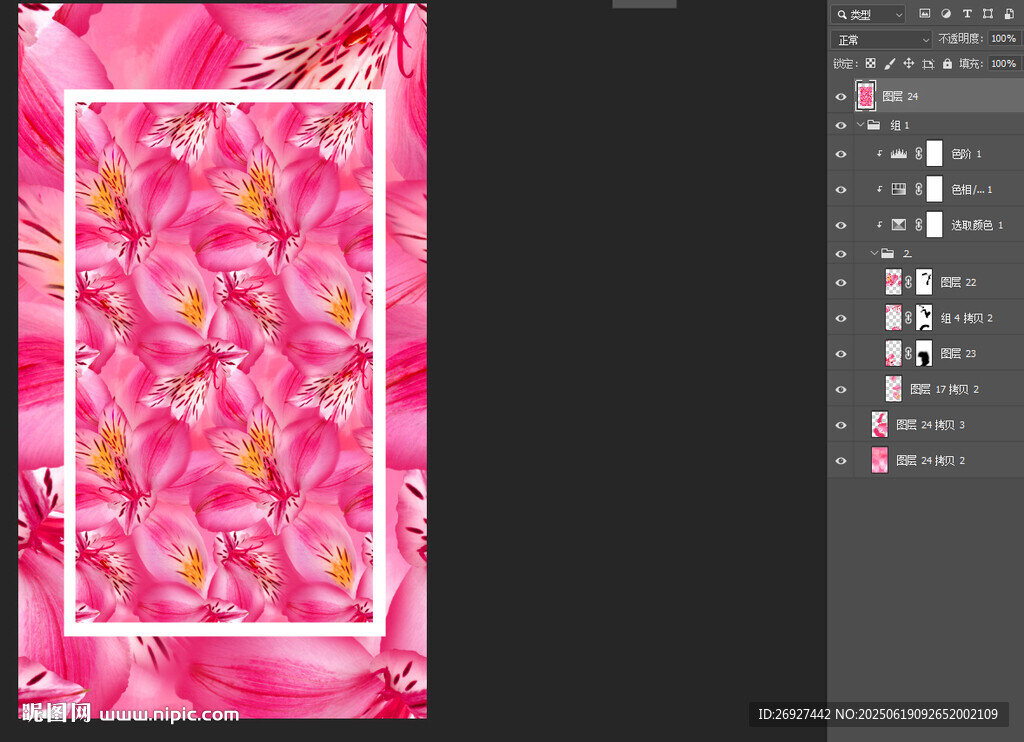Click the layer mask thumbnail of 图层 23
Image resolution: width=1024 pixels, height=742 pixels.
[924, 354]
